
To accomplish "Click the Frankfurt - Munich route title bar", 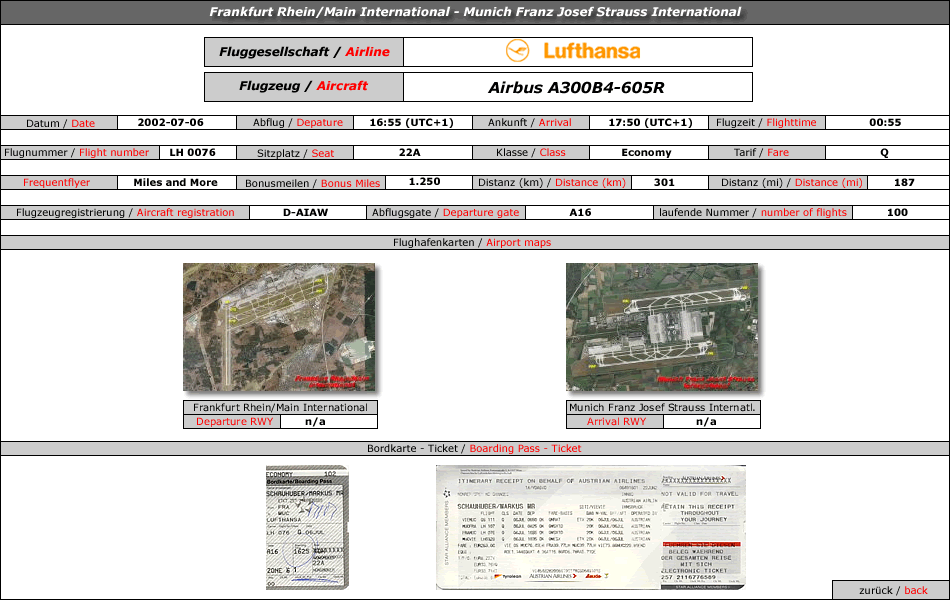I will [475, 12].
